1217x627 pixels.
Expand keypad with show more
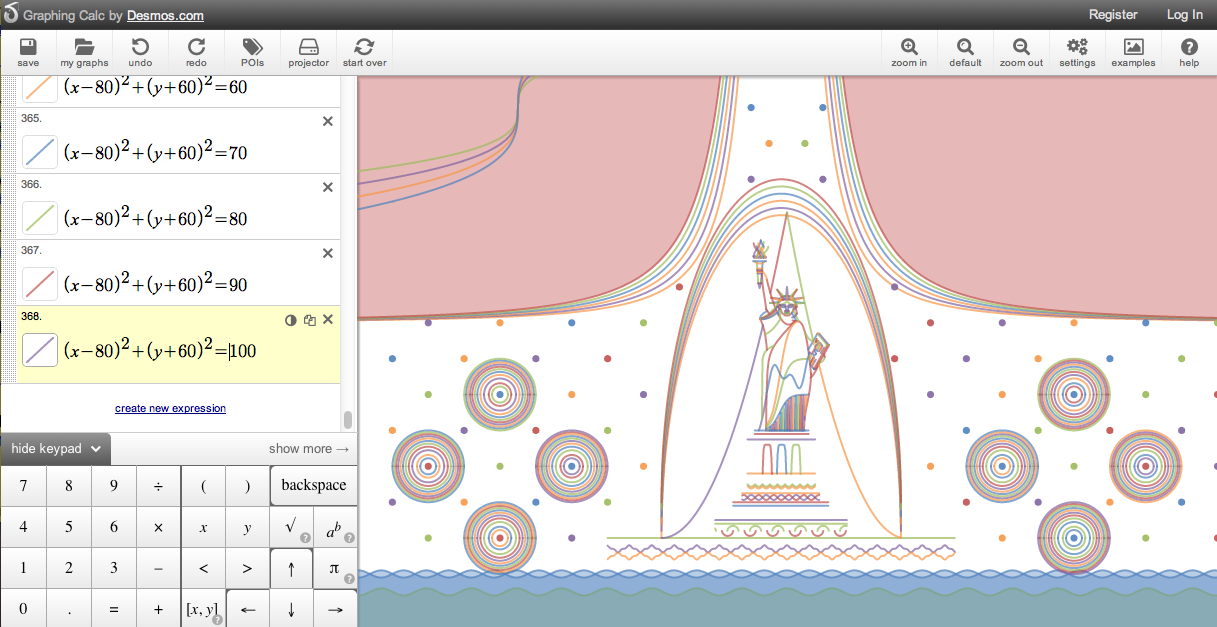(309, 449)
